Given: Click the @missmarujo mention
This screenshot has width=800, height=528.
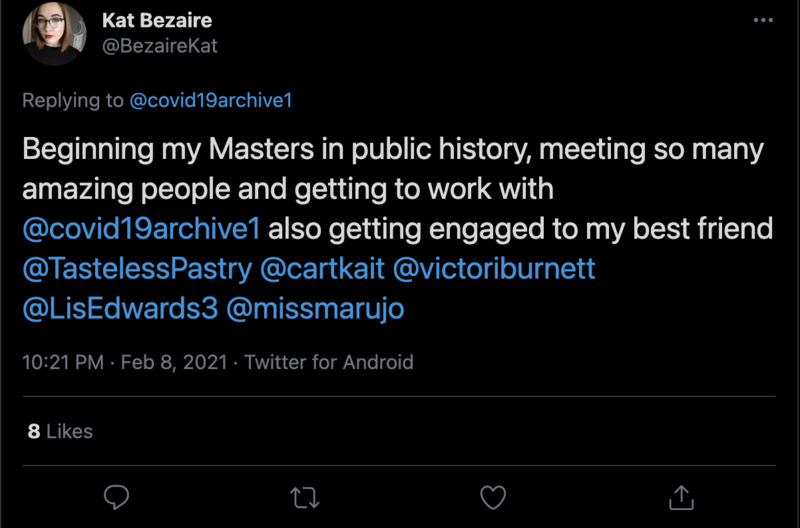Looking at the screenshot, I should [316, 308].
